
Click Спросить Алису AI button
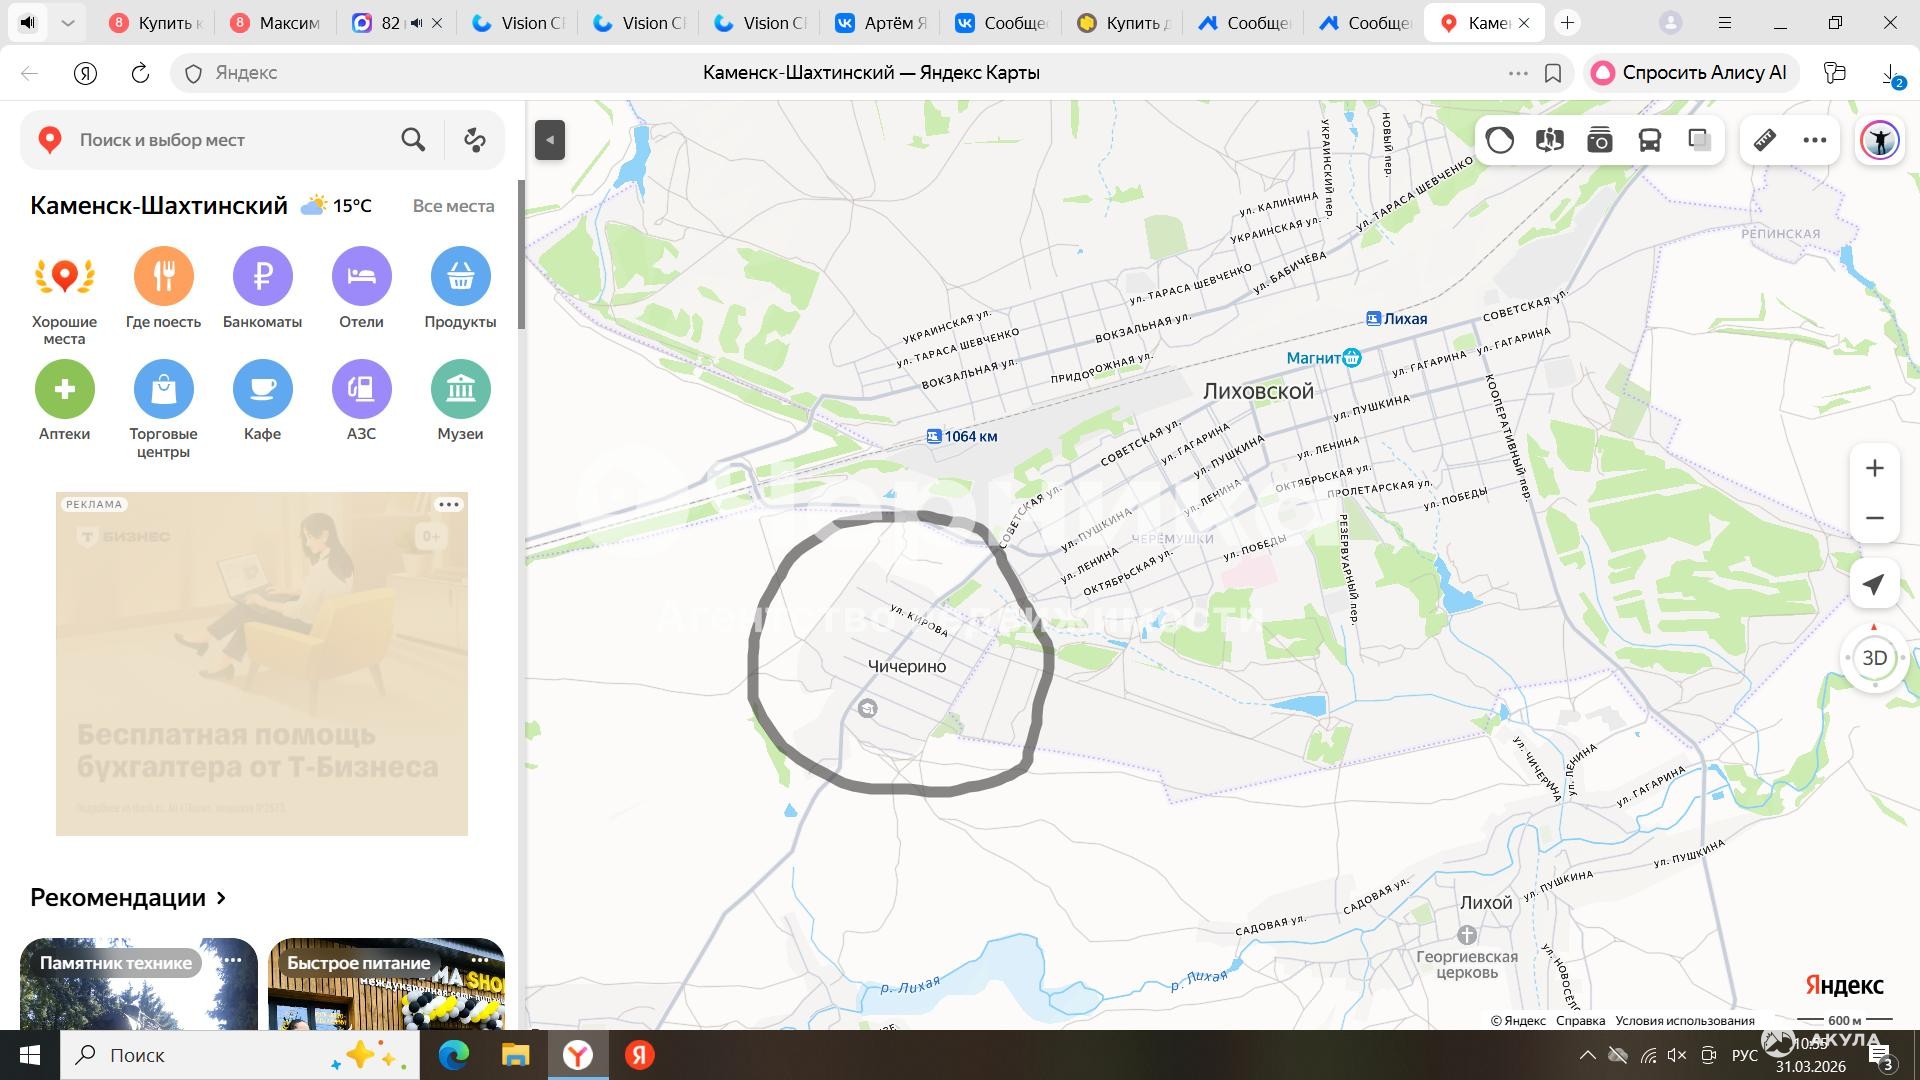(1690, 73)
